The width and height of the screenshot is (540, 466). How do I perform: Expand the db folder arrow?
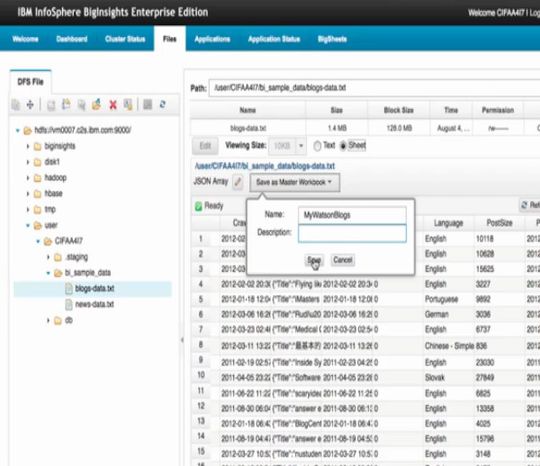(x=48, y=321)
